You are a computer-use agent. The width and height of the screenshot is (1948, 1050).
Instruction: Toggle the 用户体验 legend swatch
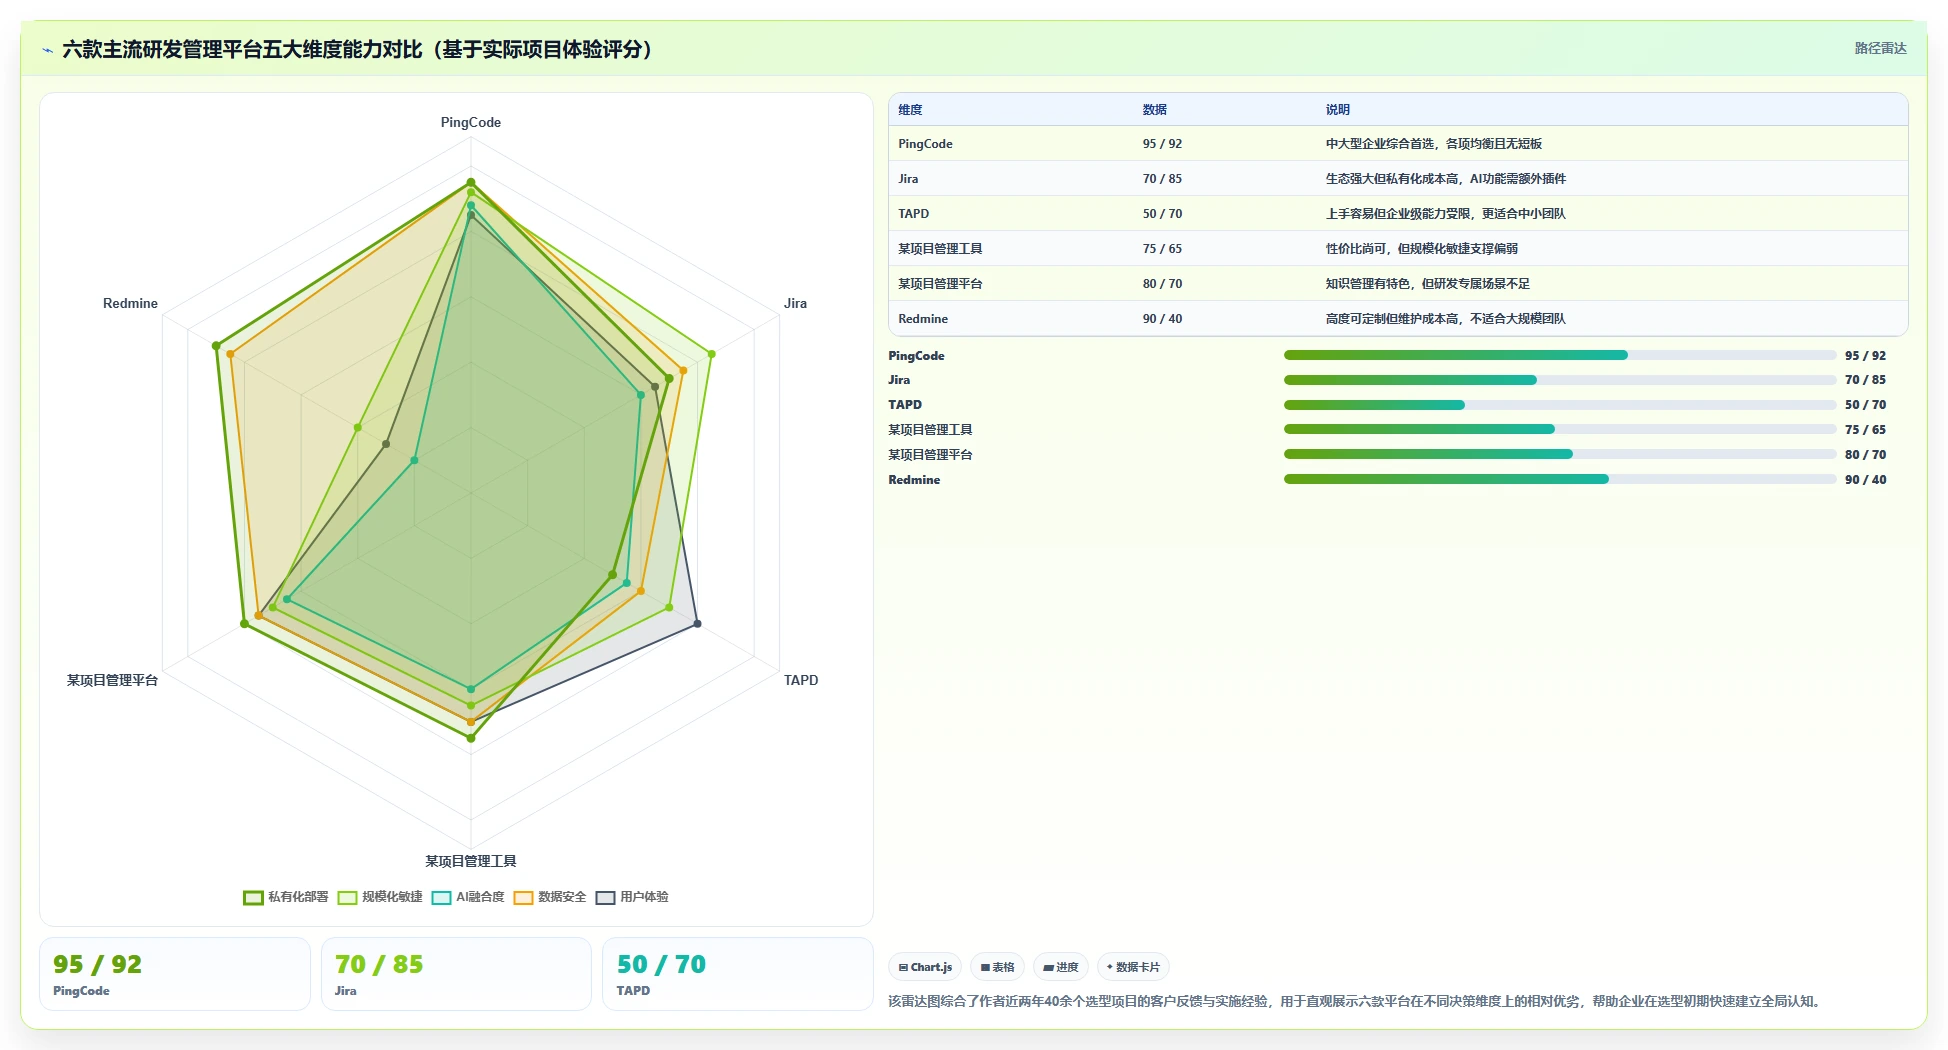coord(605,897)
